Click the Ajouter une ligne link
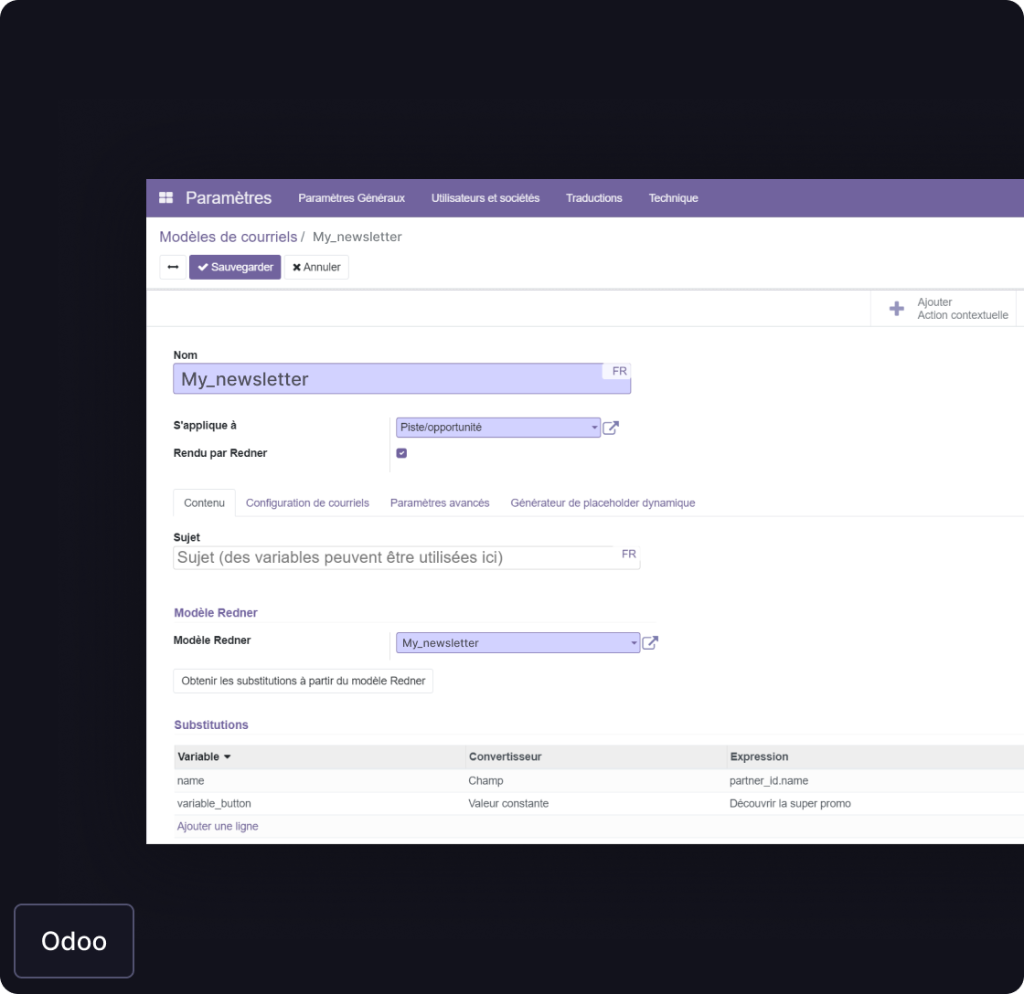1024x994 pixels. click(x=217, y=827)
